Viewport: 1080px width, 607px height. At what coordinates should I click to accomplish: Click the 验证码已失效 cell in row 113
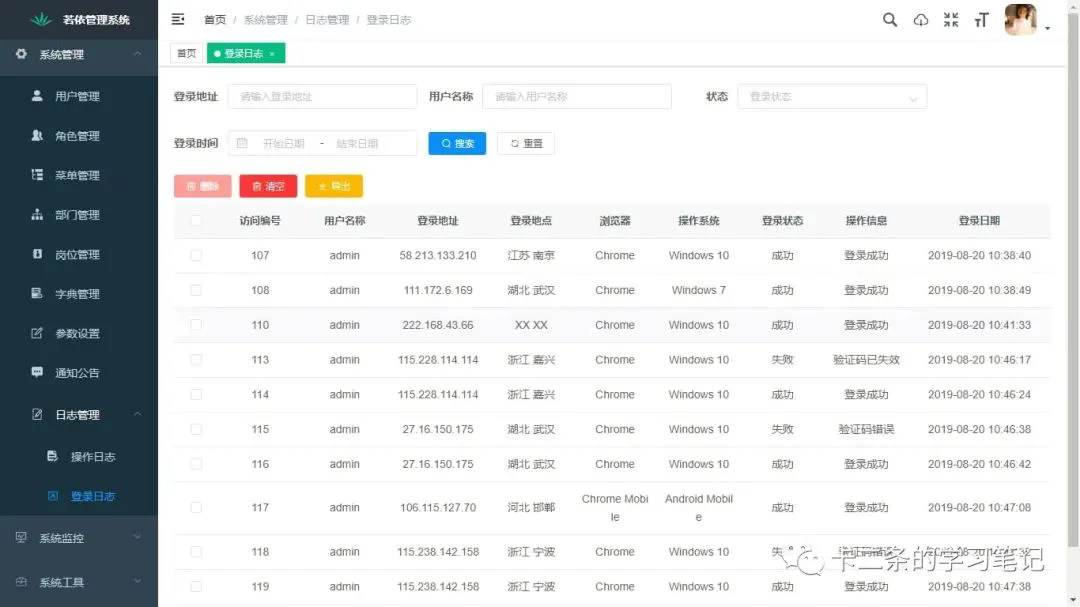click(x=866, y=360)
